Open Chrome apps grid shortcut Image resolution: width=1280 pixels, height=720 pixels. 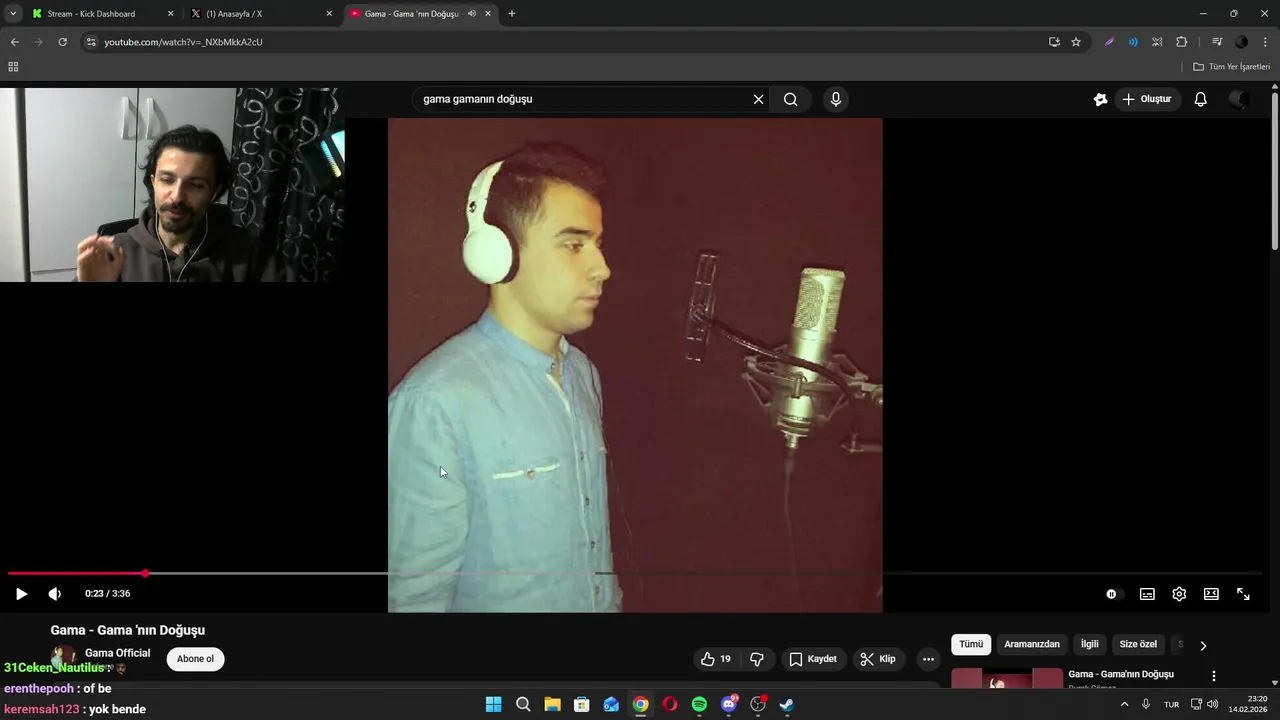click(13, 67)
